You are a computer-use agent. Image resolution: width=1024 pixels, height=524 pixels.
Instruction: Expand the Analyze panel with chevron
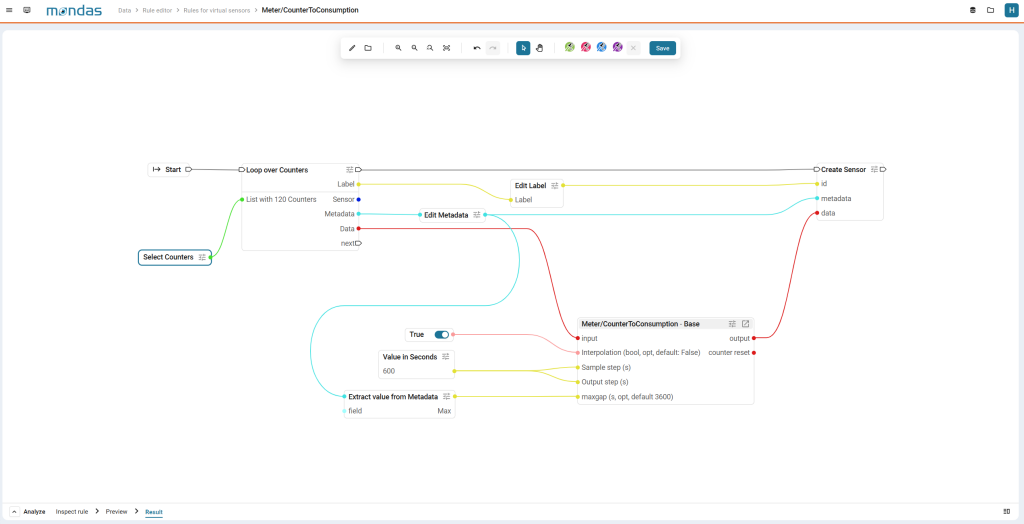(x=15, y=511)
